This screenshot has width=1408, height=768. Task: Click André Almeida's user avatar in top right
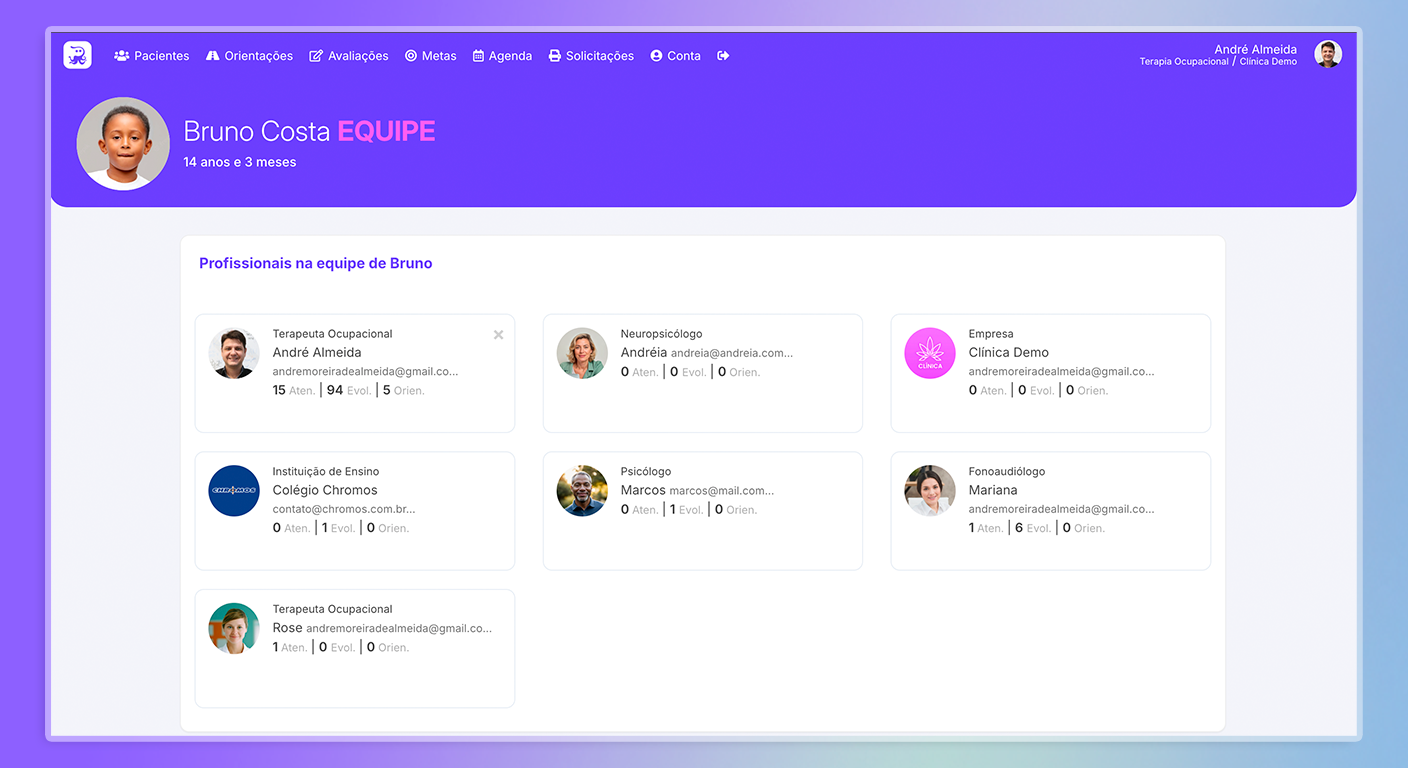[x=1327, y=54]
